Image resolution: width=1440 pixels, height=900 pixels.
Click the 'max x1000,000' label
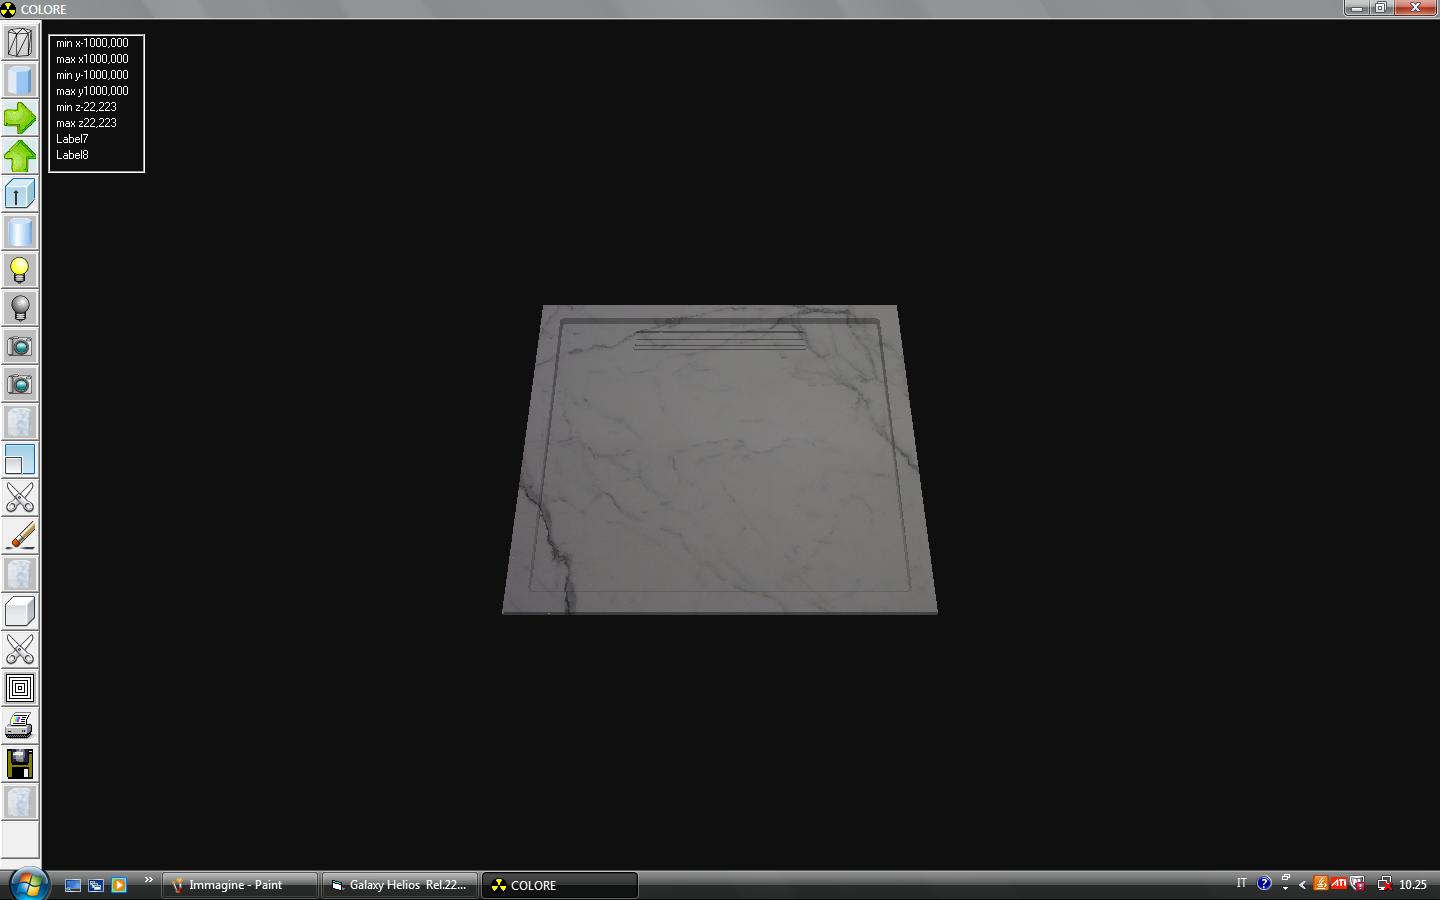[92, 59]
